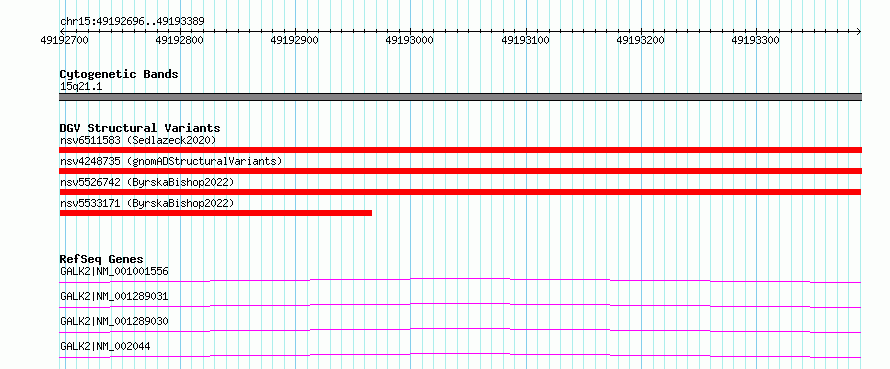Open GALK2|NM_001001556 transcript label
The height and width of the screenshot is (369, 890).
[x=114, y=271]
